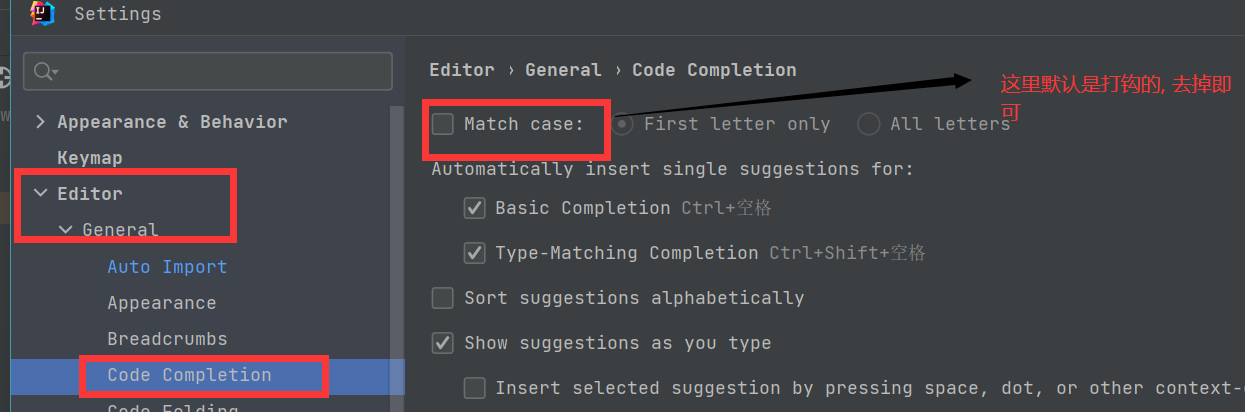Image resolution: width=1245 pixels, height=412 pixels.
Task: Click the IntelliJ IDEA logo icon
Action: tap(41, 13)
